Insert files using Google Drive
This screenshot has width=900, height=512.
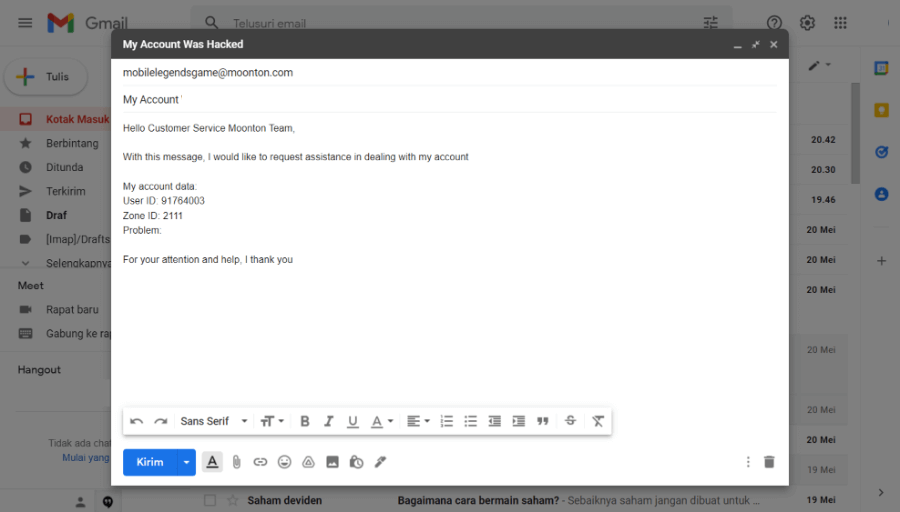[309, 462]
